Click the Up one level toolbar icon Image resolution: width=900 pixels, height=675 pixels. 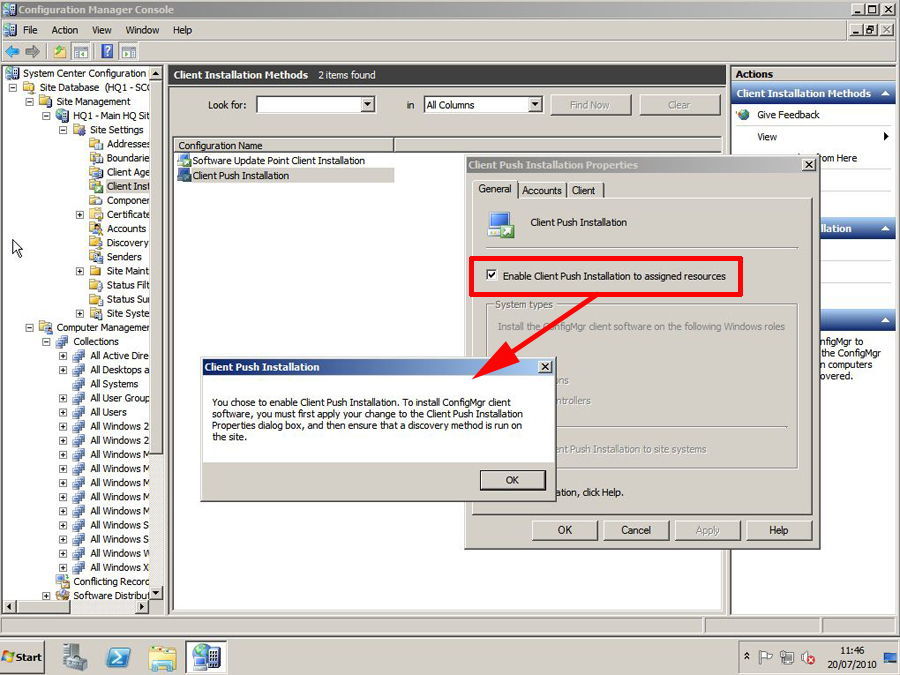pos(60,52)
